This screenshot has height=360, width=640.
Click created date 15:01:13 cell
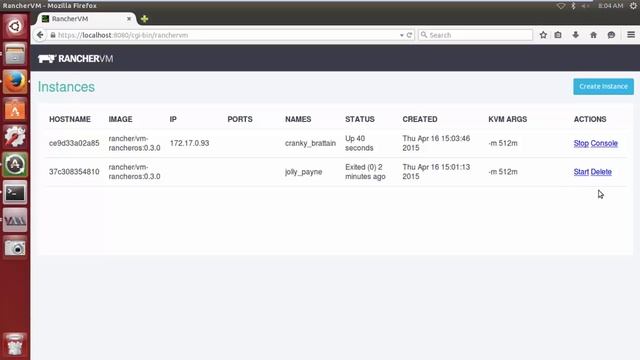[436, 172]
